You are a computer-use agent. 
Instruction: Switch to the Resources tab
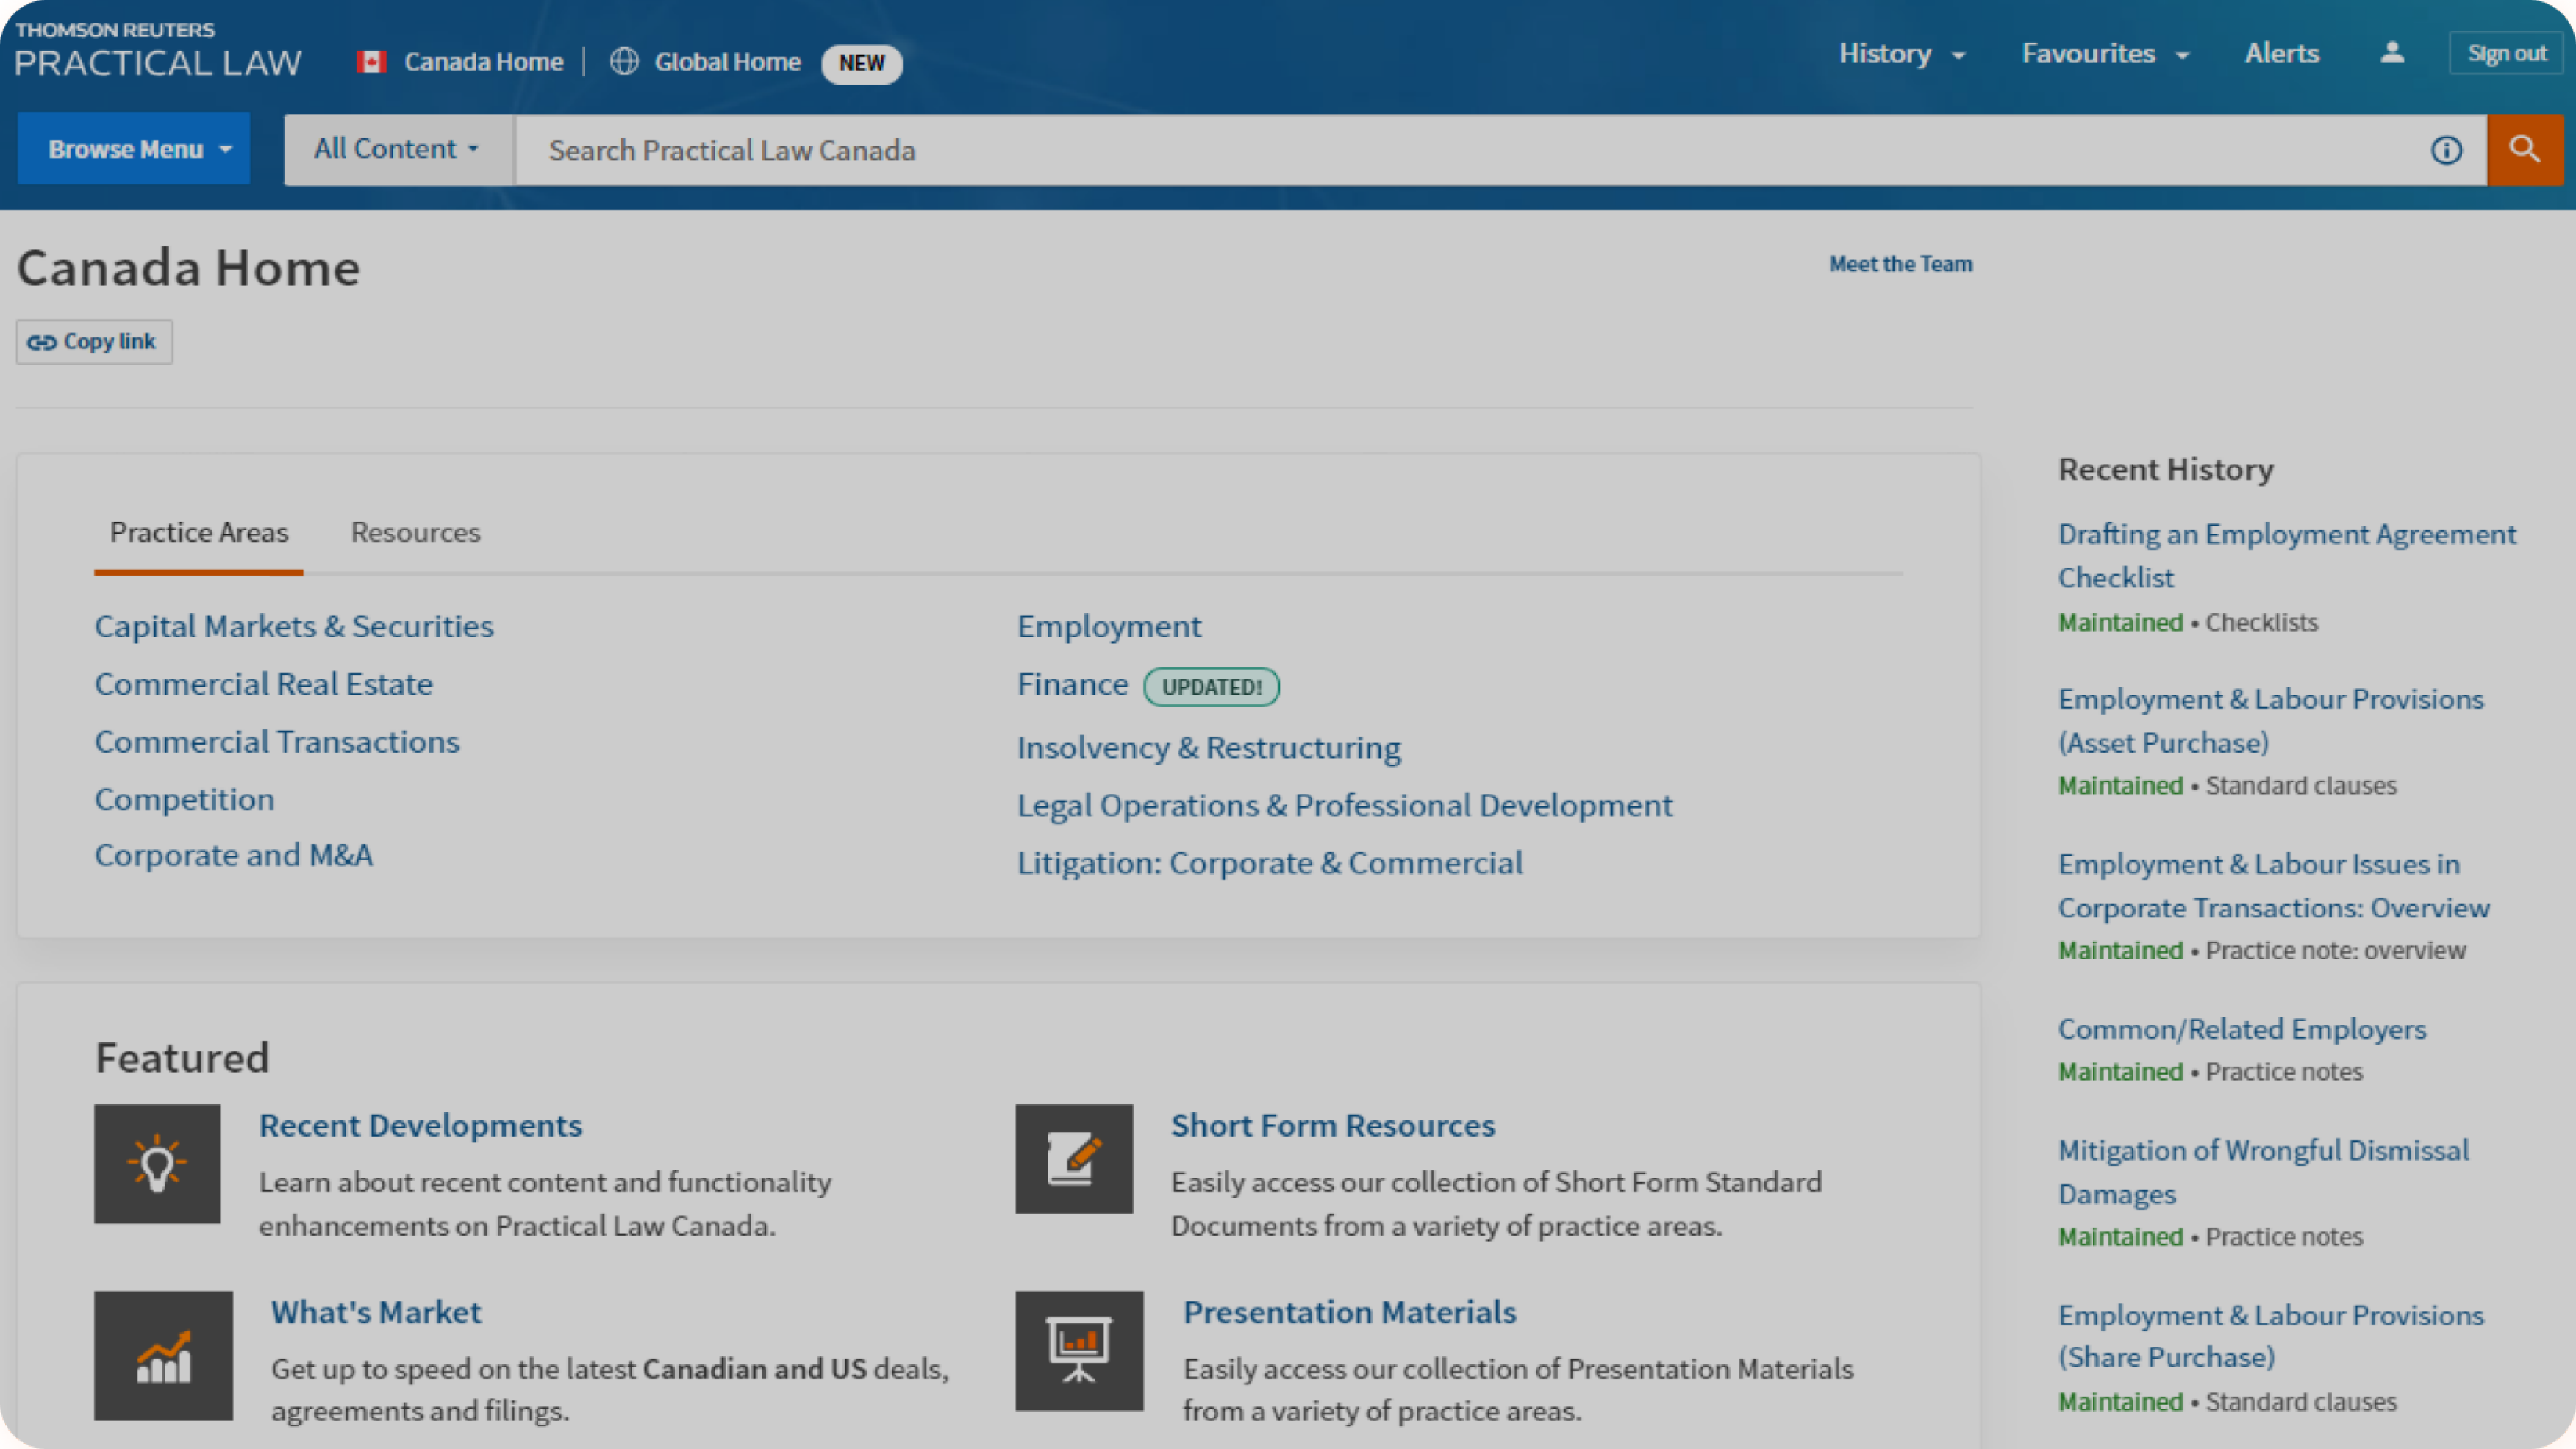tap(414, 531)
